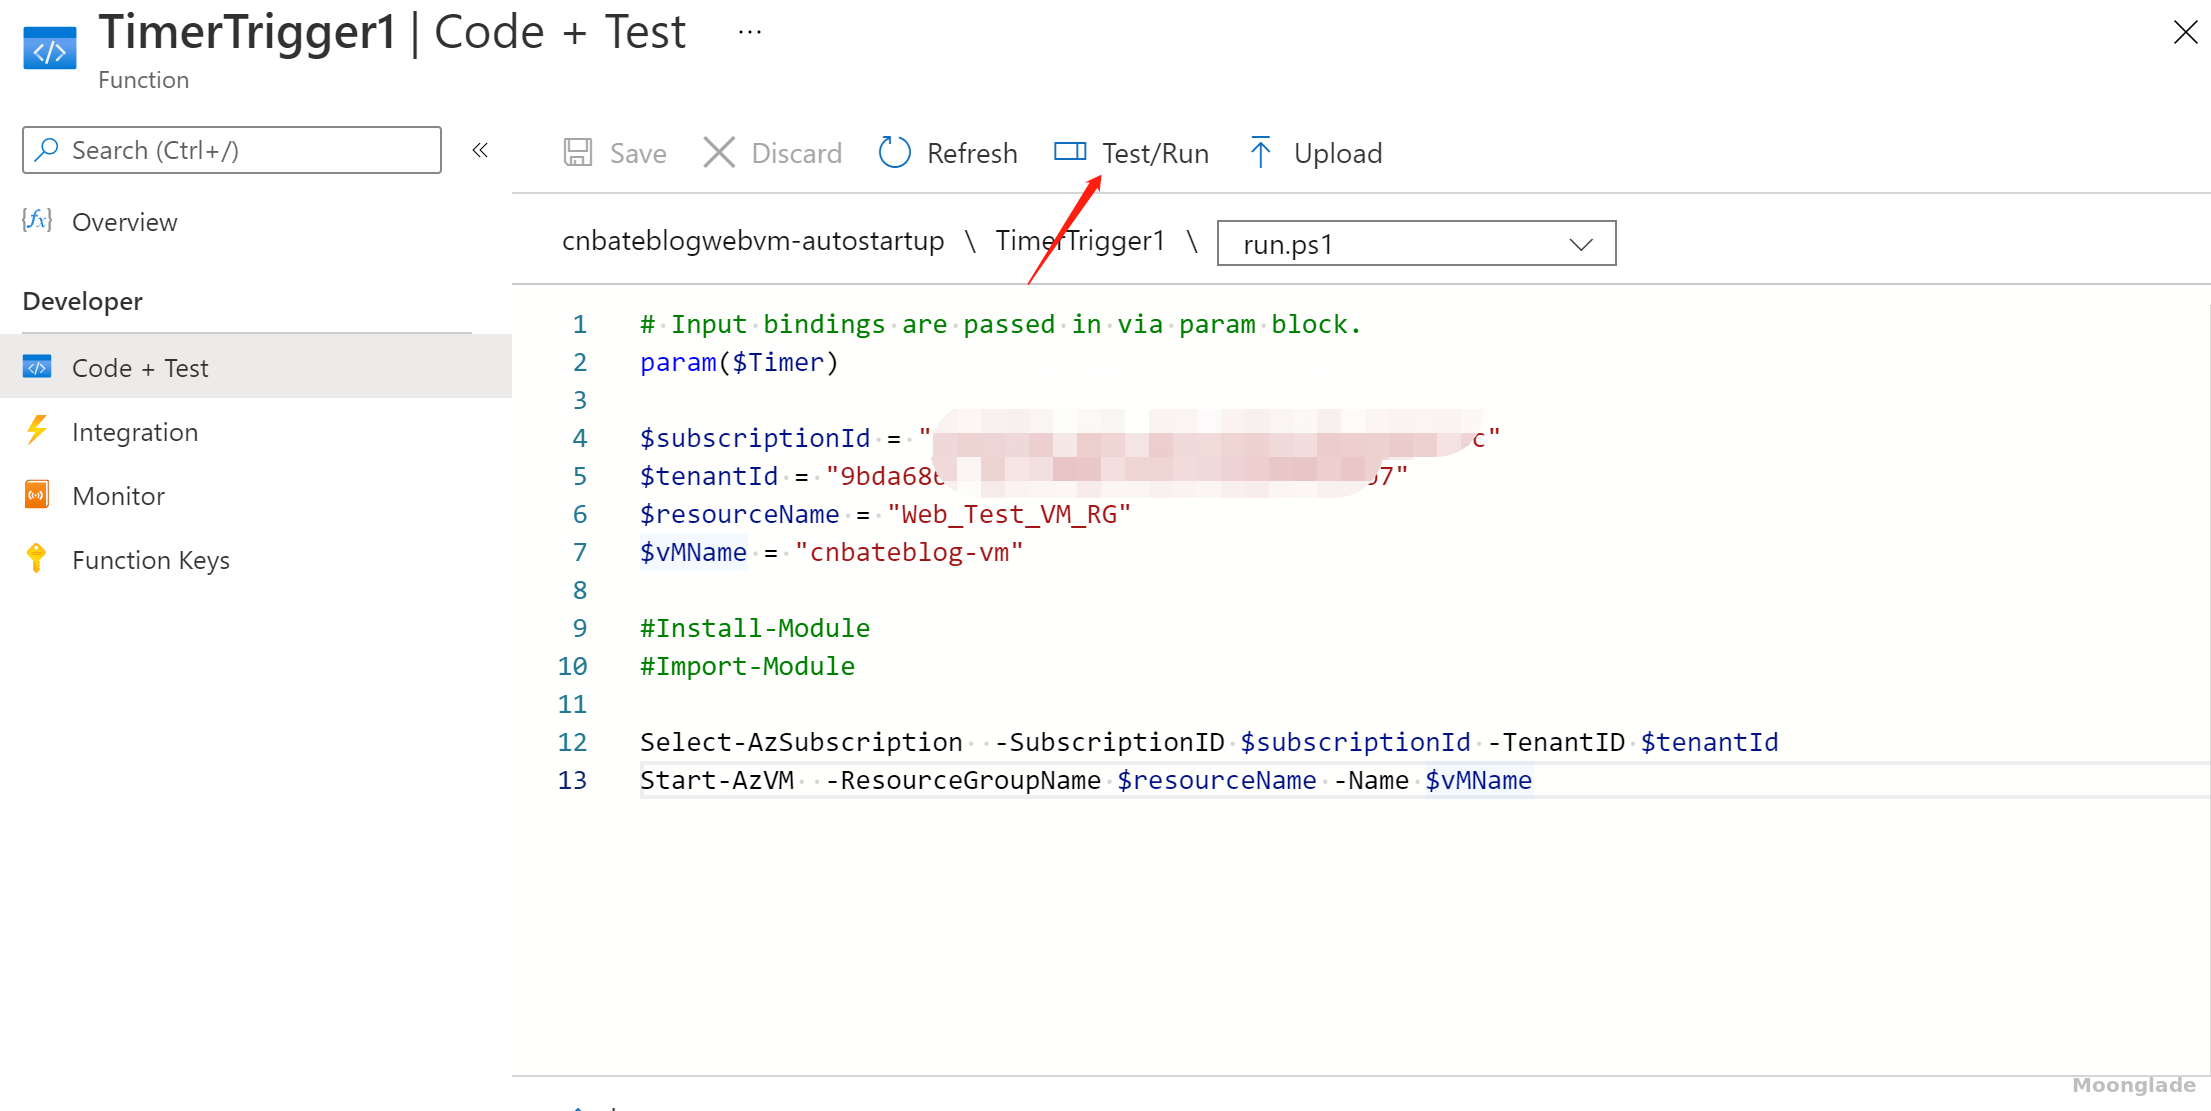
Task: Click the Integration lightning bolt icon
Action: [37, 431]
